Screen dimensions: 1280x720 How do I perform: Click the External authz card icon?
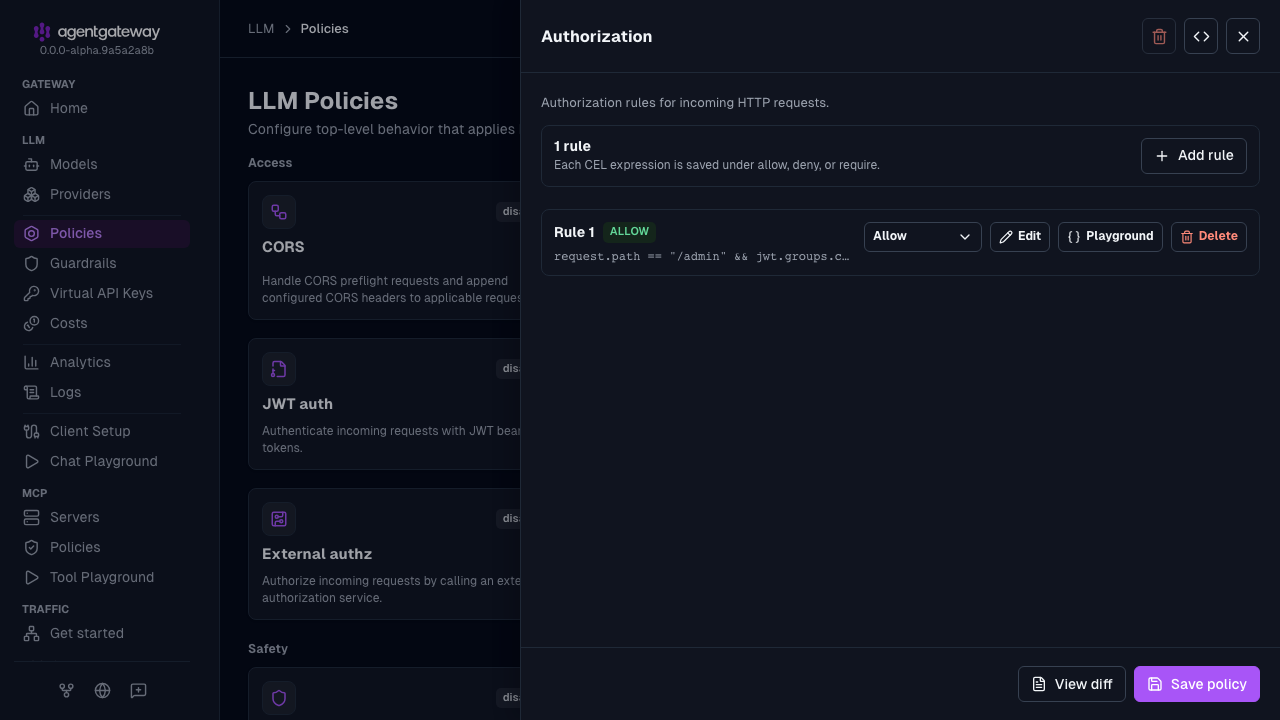coord(279,519)
